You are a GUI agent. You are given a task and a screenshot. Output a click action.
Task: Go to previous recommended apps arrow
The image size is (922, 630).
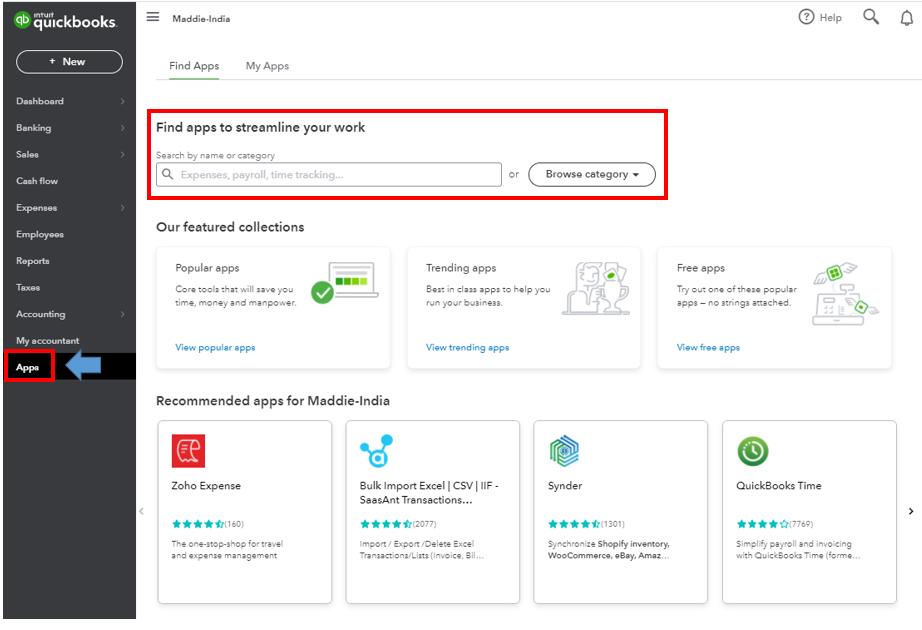141,511
